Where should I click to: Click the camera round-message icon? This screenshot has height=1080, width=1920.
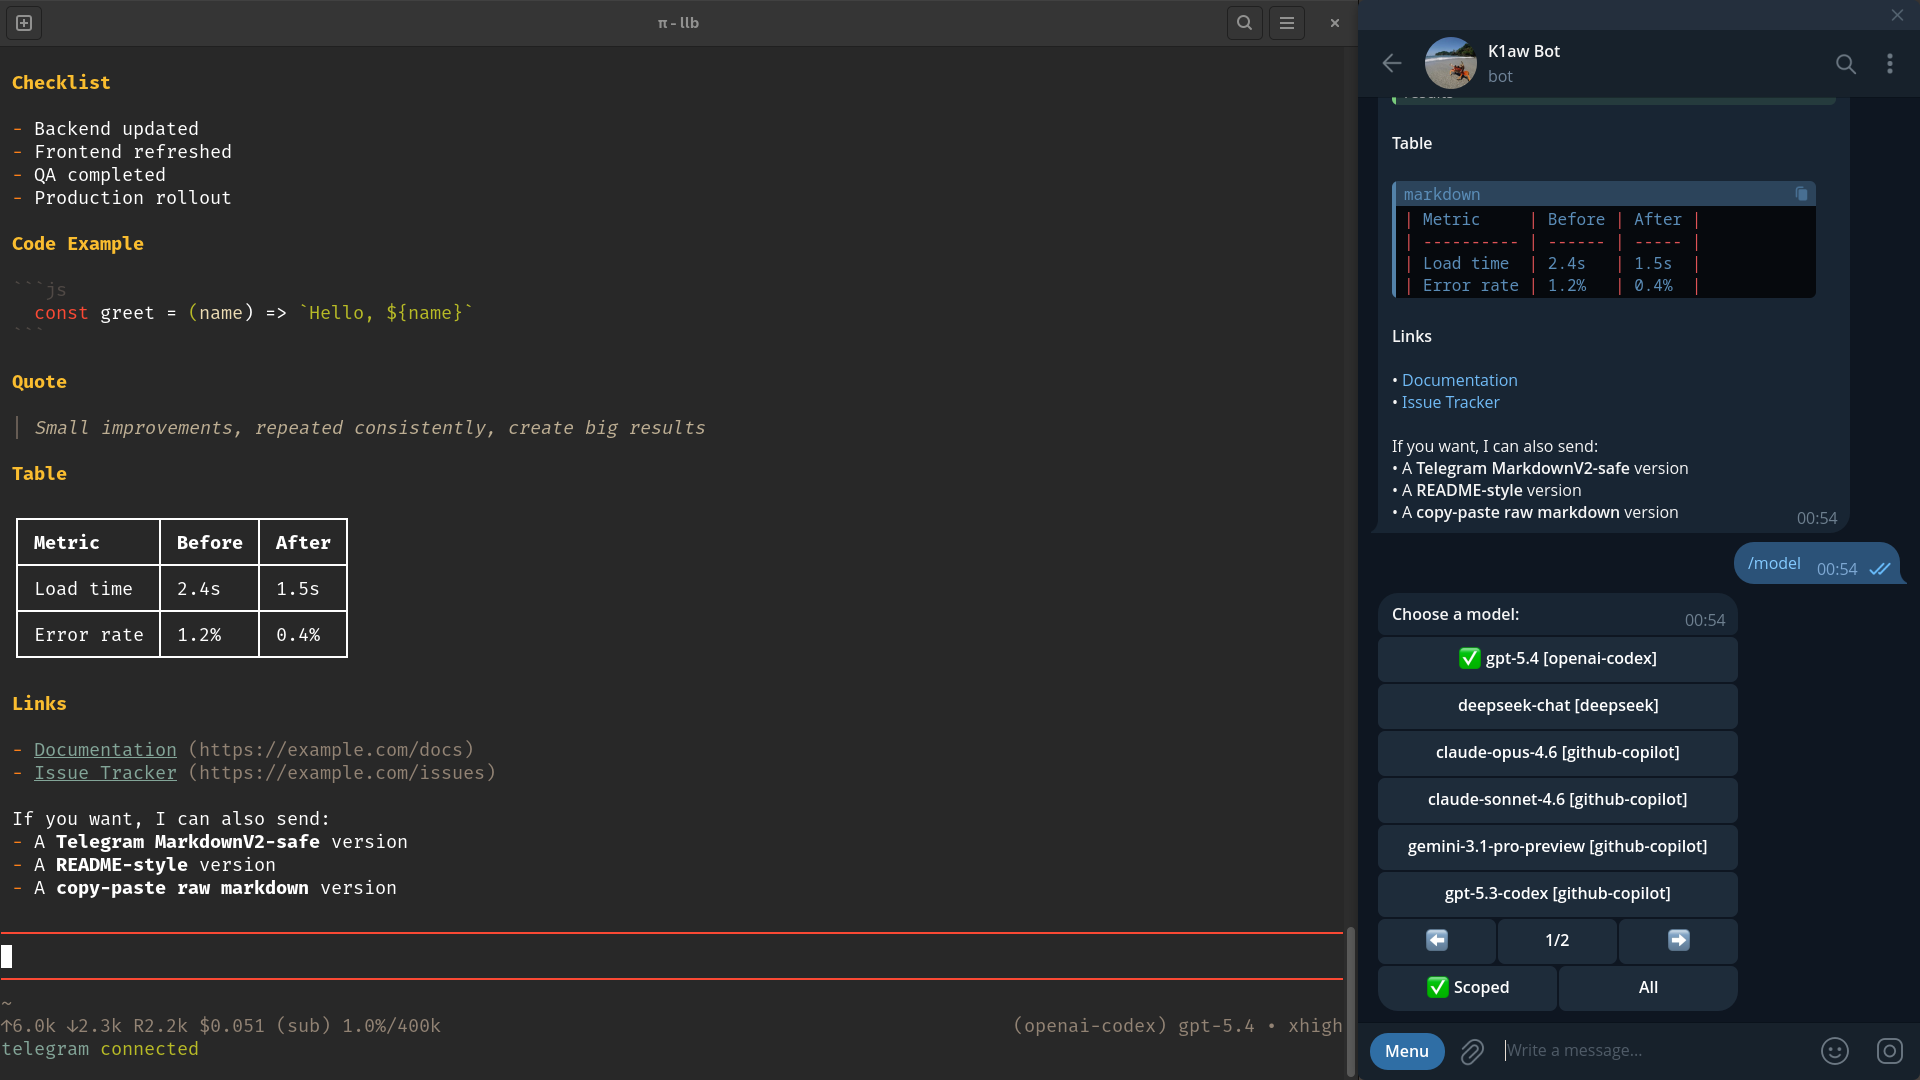pyautogui.click(x=1890, y=1051)
